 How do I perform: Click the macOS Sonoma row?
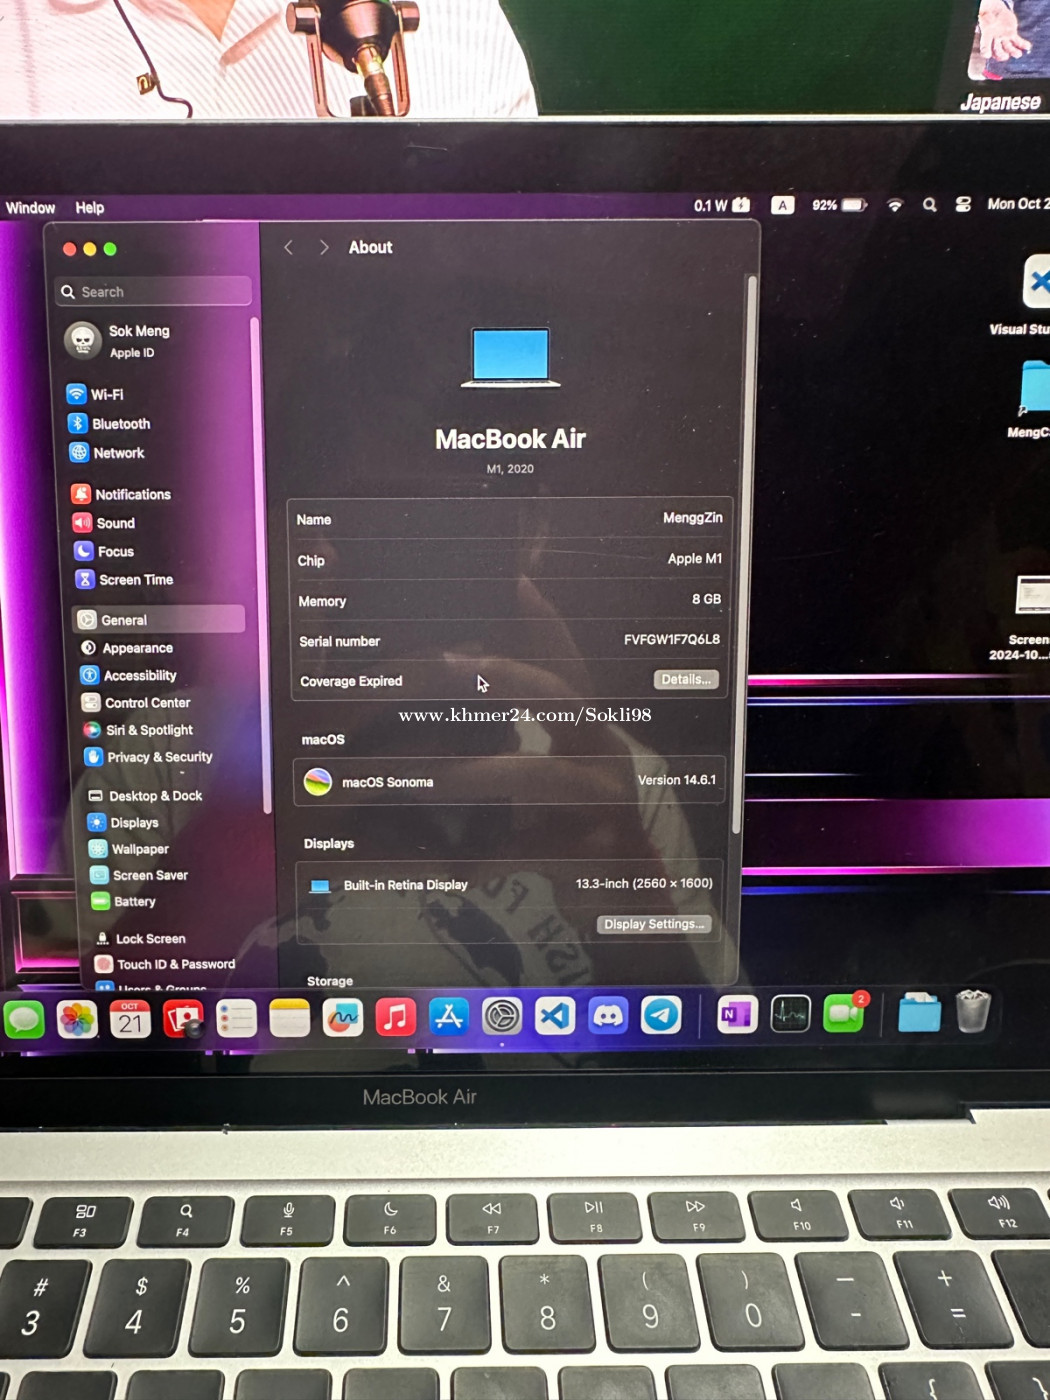click(509, 781)
